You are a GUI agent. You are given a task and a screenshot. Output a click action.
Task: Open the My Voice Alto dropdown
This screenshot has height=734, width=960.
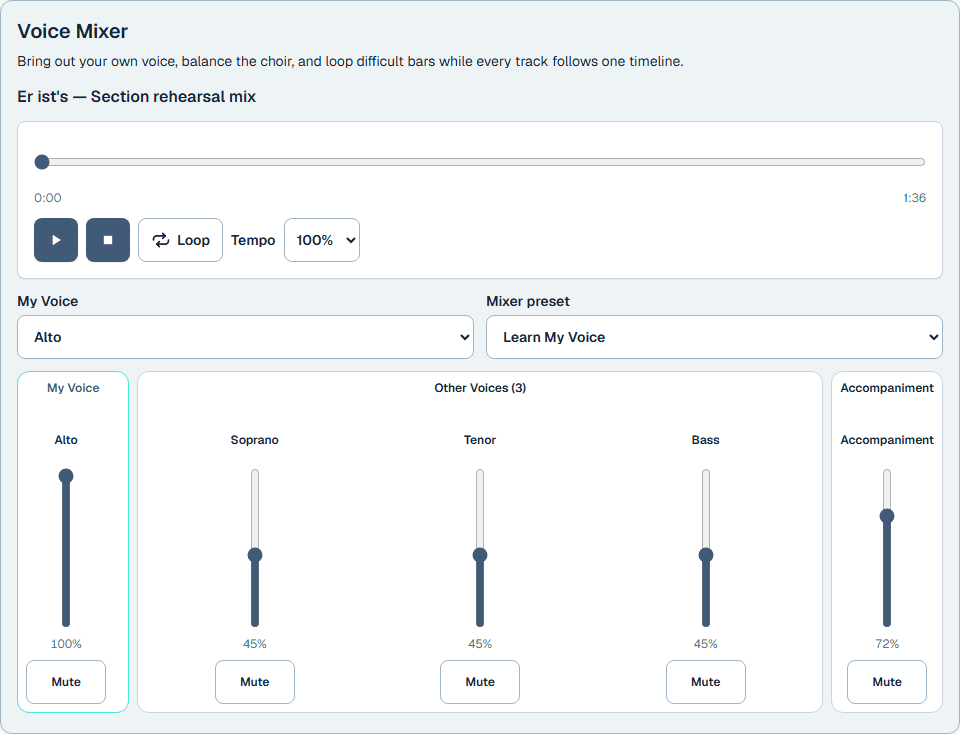point(246,337)
